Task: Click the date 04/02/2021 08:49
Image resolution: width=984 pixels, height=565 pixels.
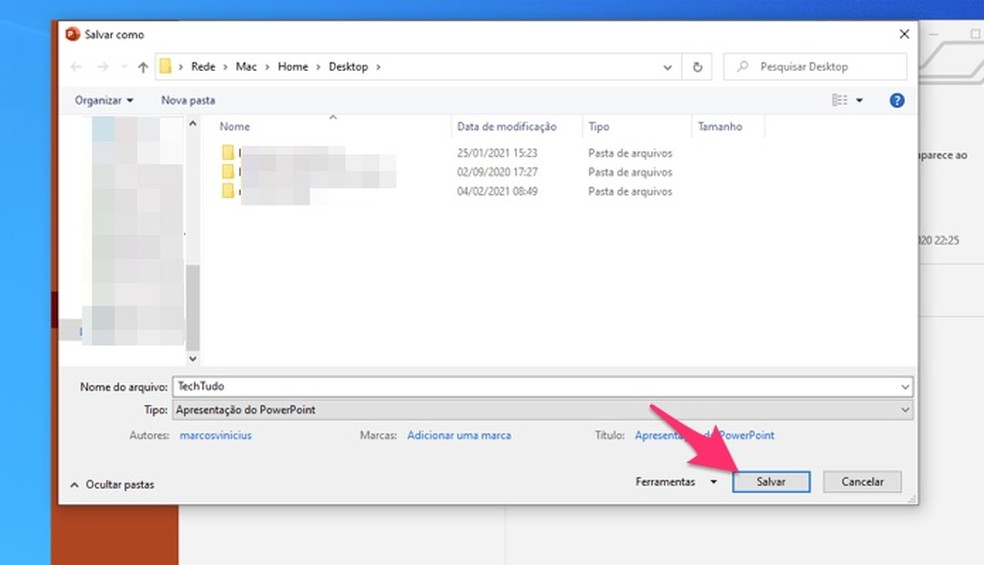Action: tap(497, 191)
